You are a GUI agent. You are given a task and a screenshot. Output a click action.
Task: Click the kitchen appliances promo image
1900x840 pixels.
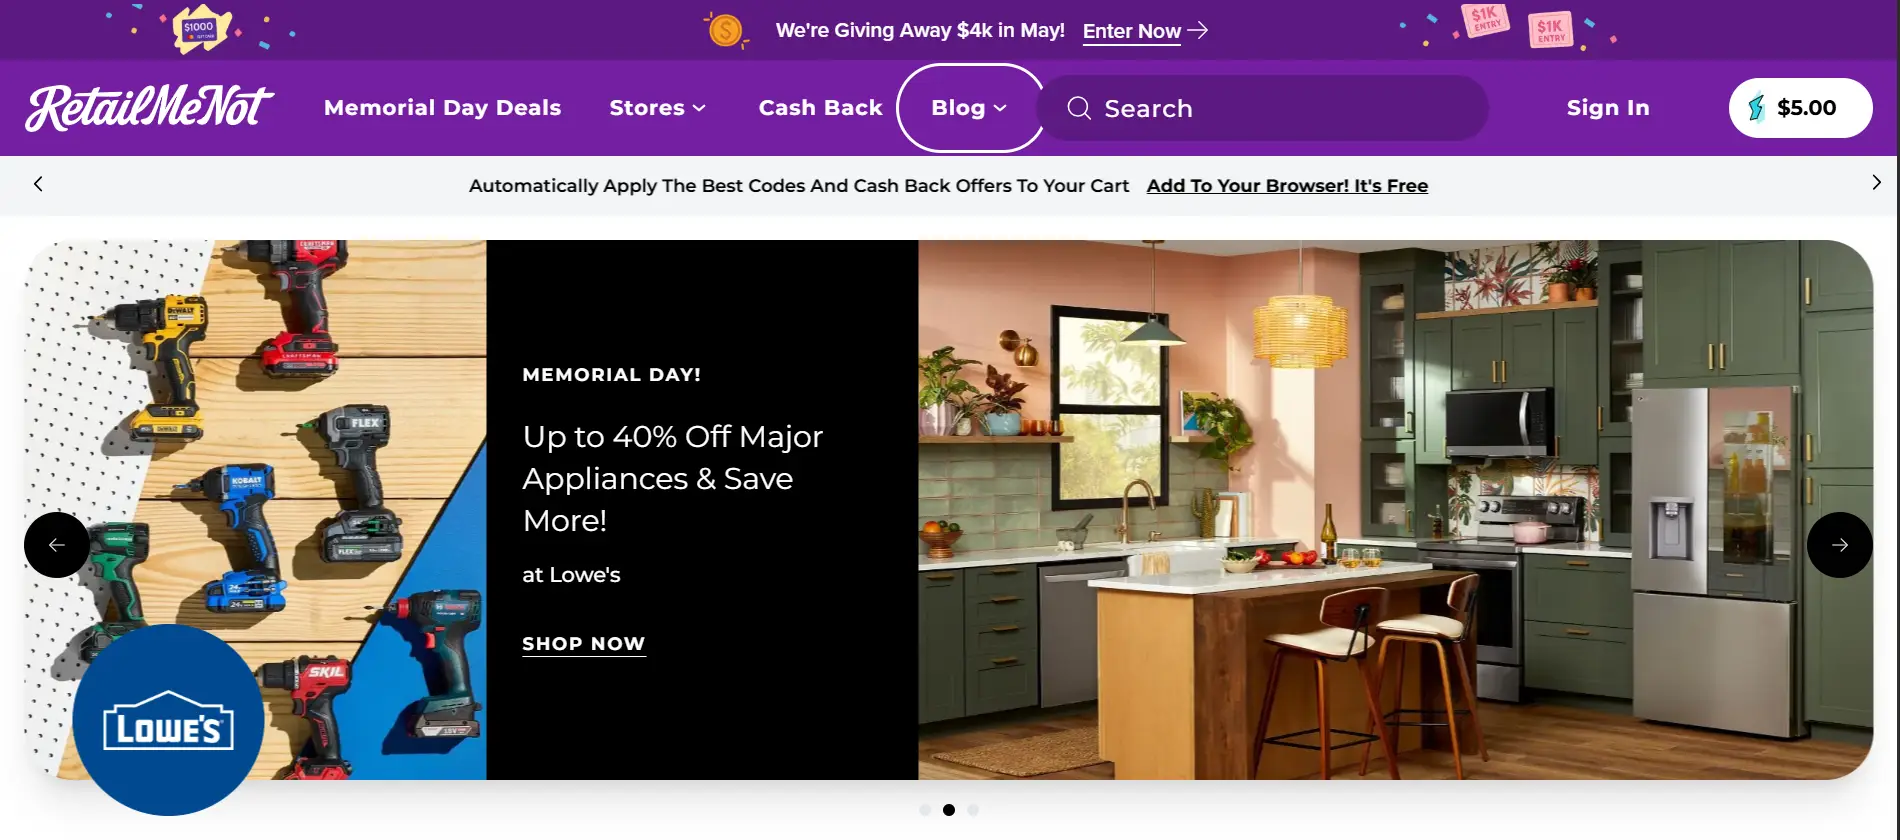coord(1395,510)
